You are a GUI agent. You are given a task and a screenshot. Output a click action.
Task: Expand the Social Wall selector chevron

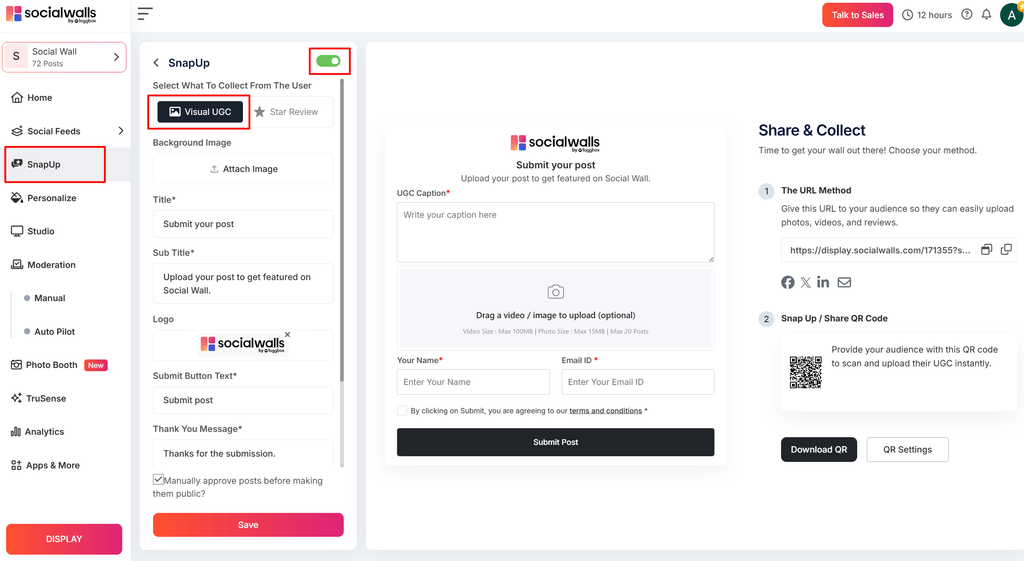click(116, 57)
